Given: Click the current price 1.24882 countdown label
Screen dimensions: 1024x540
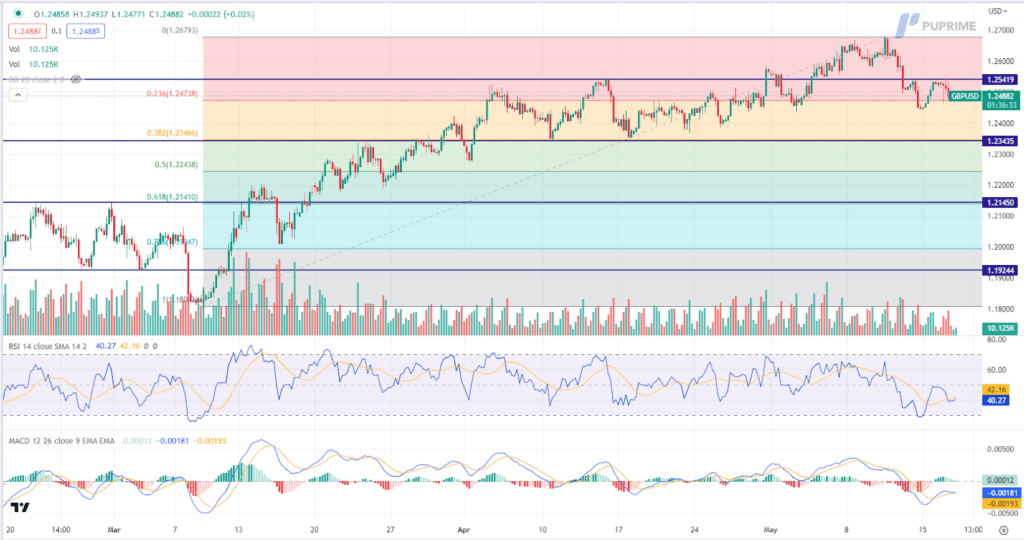Looking at the screenshot, I should tap(1000, 100).
